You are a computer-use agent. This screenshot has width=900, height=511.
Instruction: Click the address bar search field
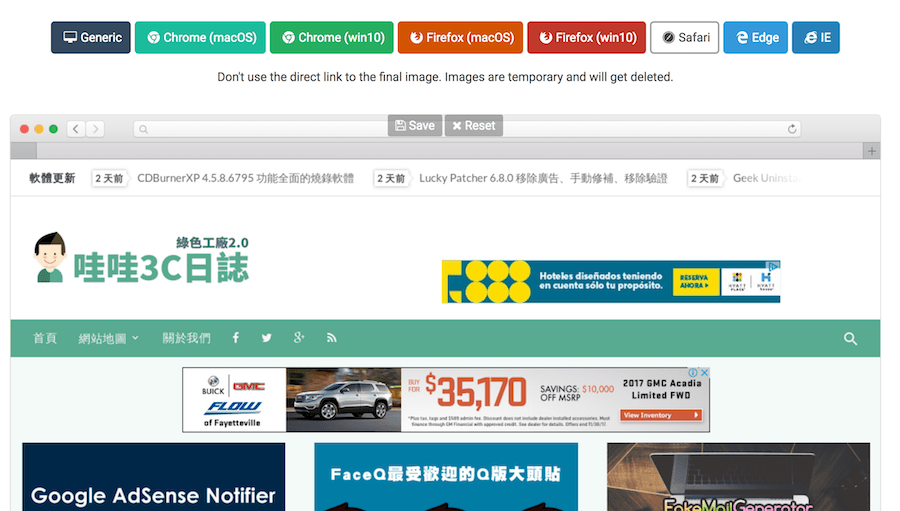pos(467,129)
